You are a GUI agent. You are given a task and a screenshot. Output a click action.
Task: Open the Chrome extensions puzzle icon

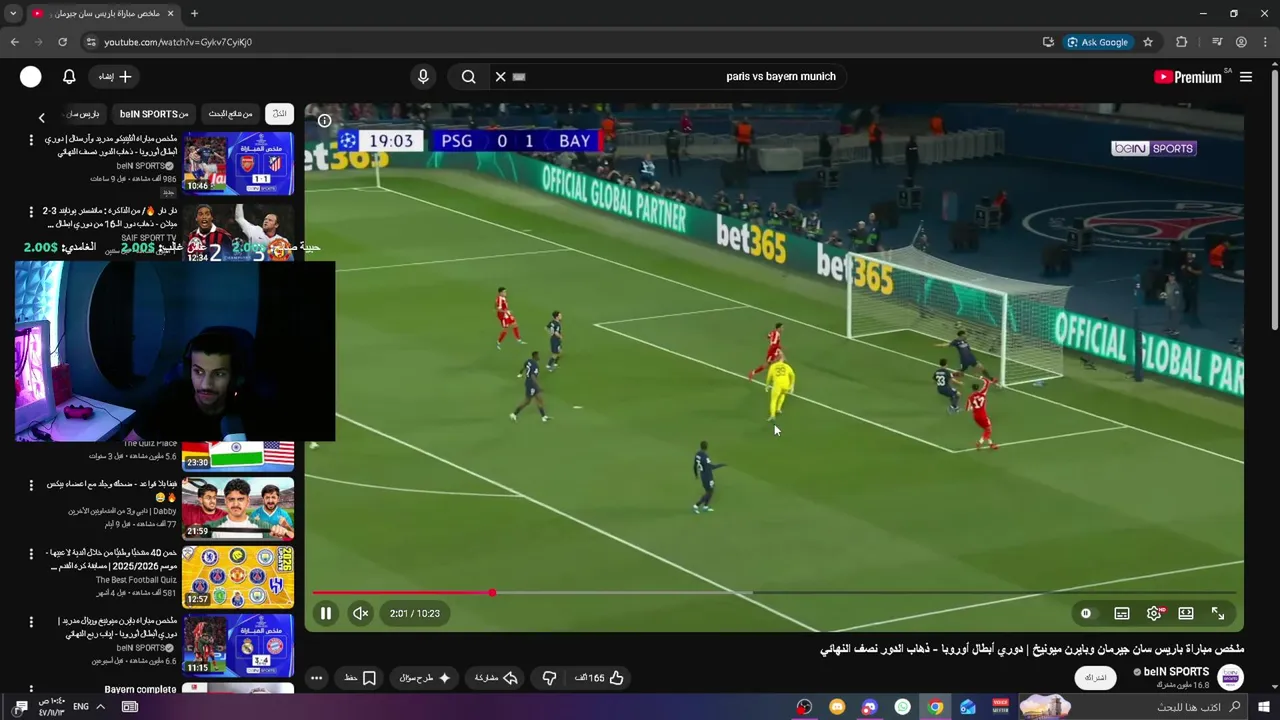pyautogui.click(x=1182, y=42)
